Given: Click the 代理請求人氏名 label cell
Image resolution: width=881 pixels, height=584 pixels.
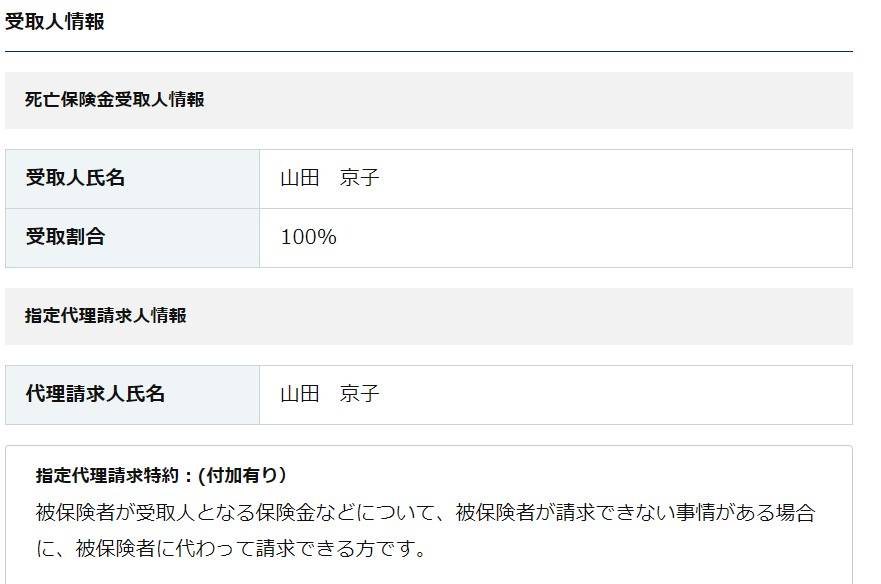Looking at the screenshot, I should point(133,395).
